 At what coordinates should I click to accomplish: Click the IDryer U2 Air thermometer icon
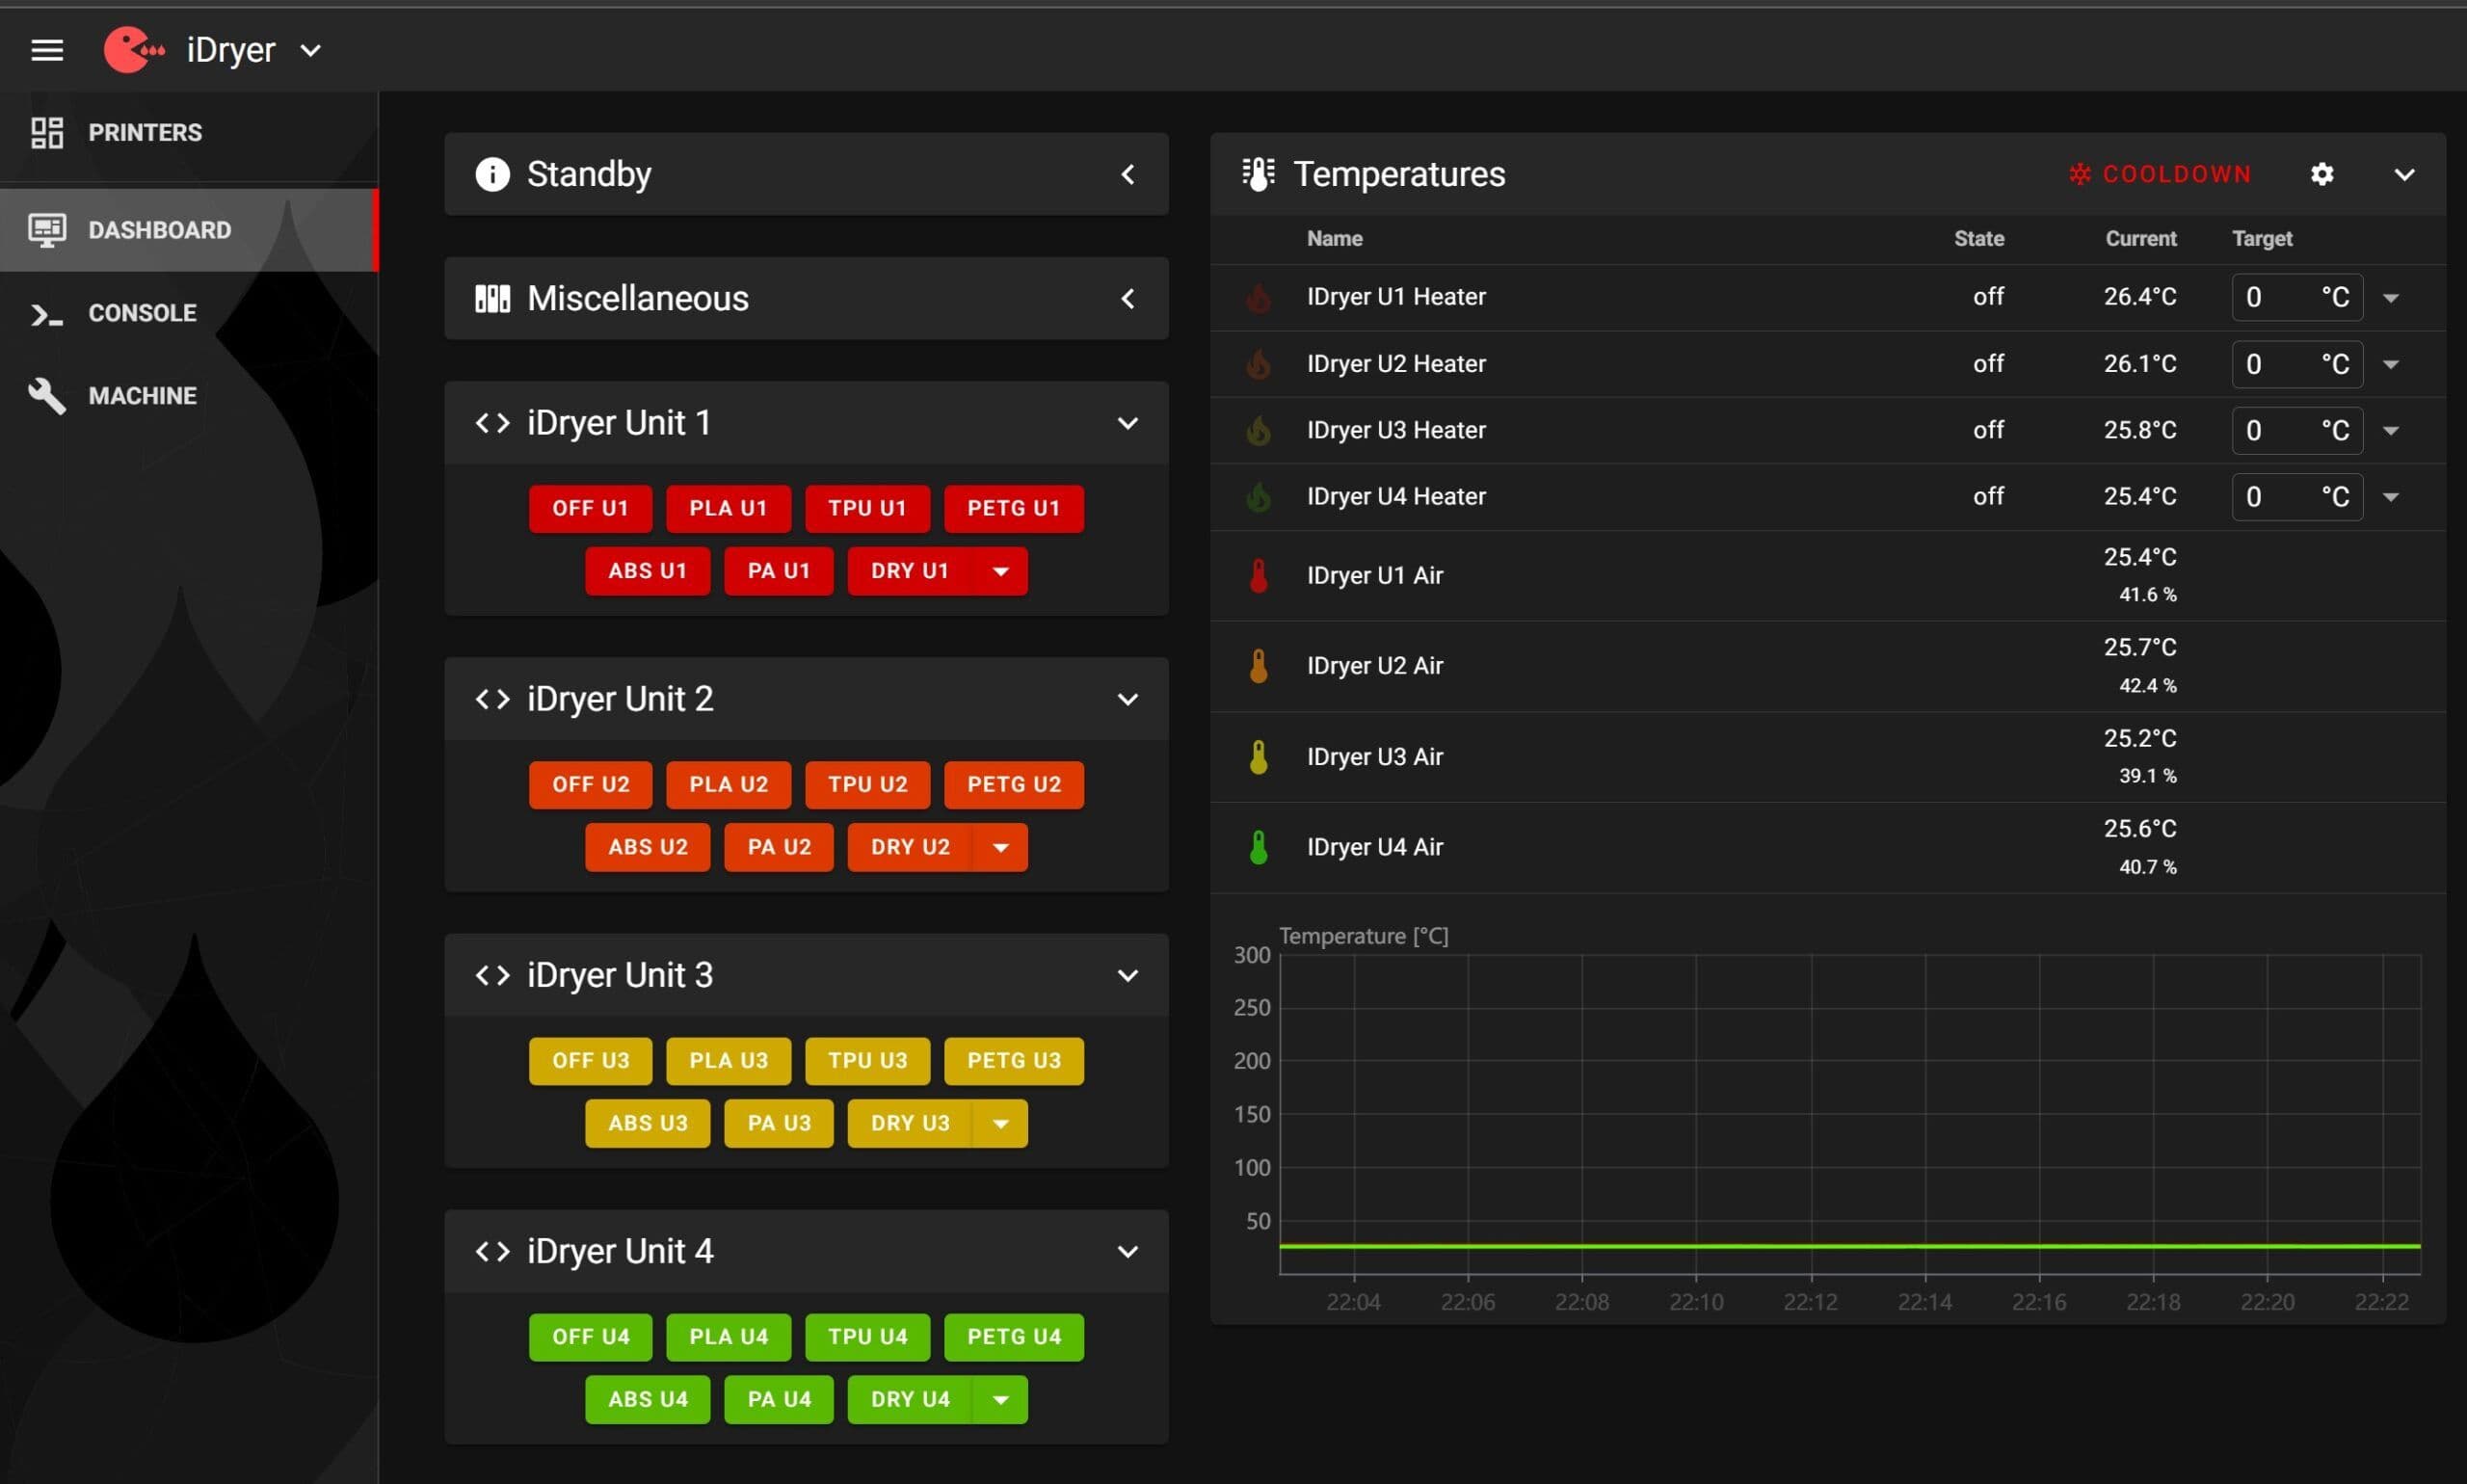1259,666
